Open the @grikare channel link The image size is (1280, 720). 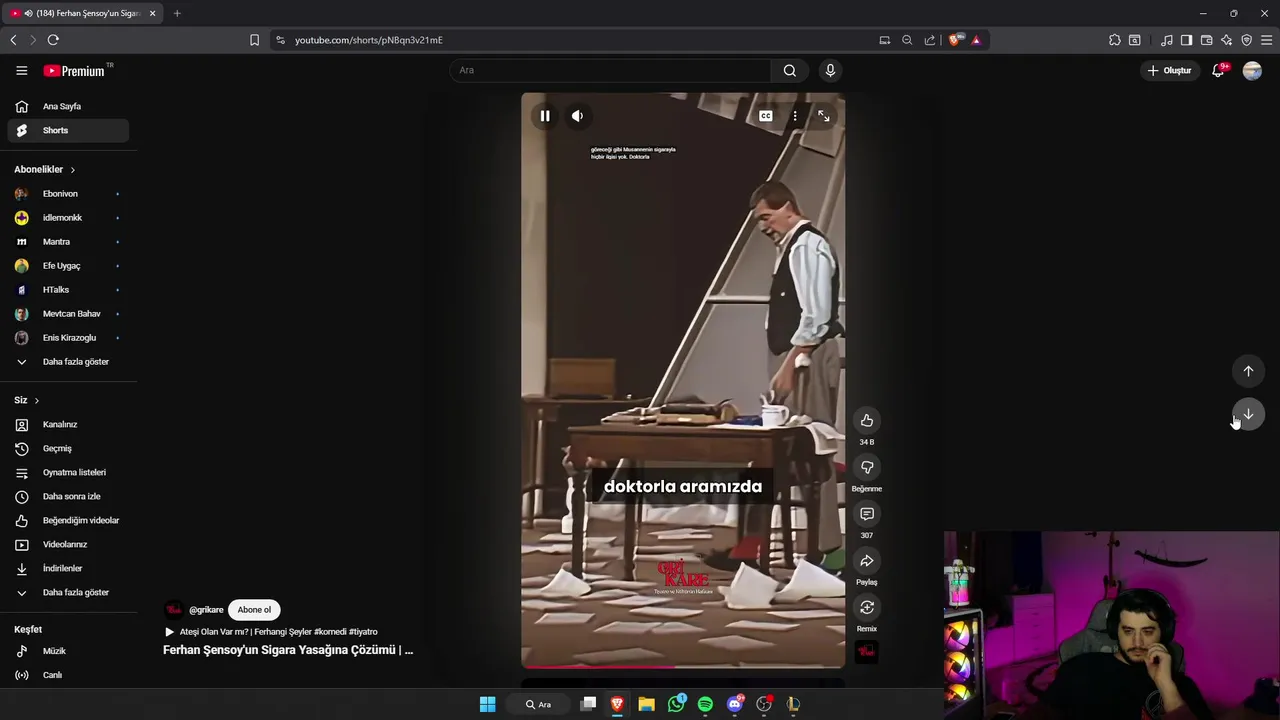coord(206,610)
